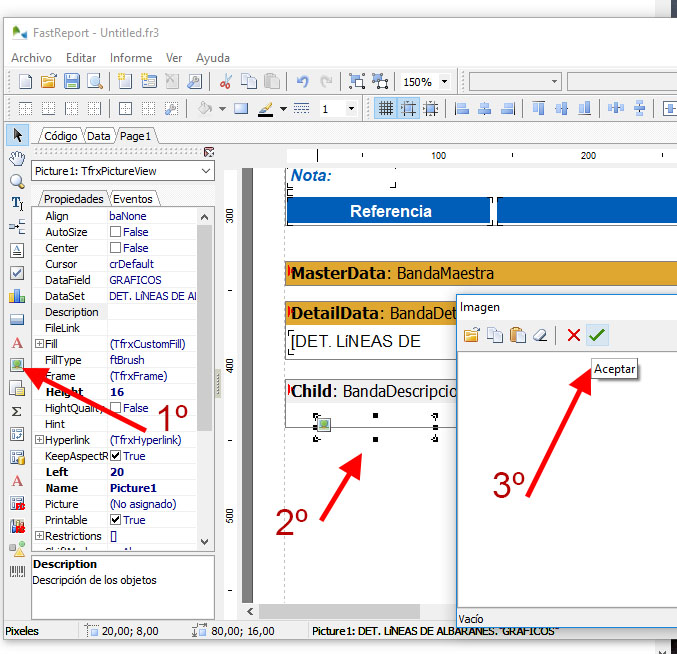Screen dimensions: 677x654
Task: Click Align left edges icon
Action: pos(462,108)
